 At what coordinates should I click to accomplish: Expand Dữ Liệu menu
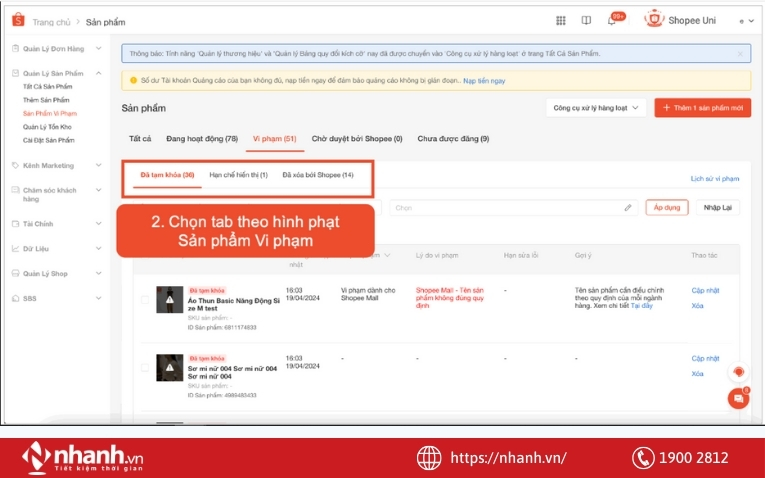click(99, 248)
